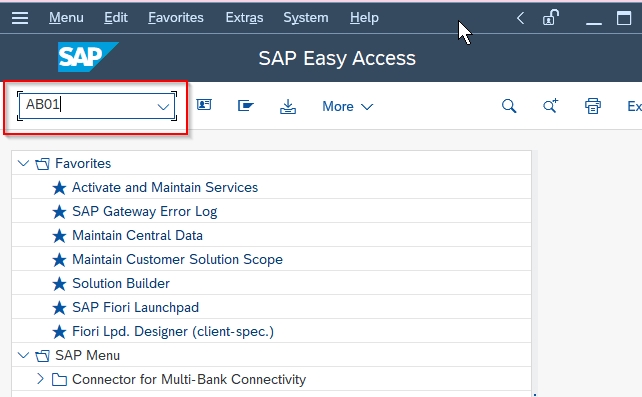Launch SAP Fiori Launchpad favorite
The height and width of the screenshot is (397, 642).
135,307
